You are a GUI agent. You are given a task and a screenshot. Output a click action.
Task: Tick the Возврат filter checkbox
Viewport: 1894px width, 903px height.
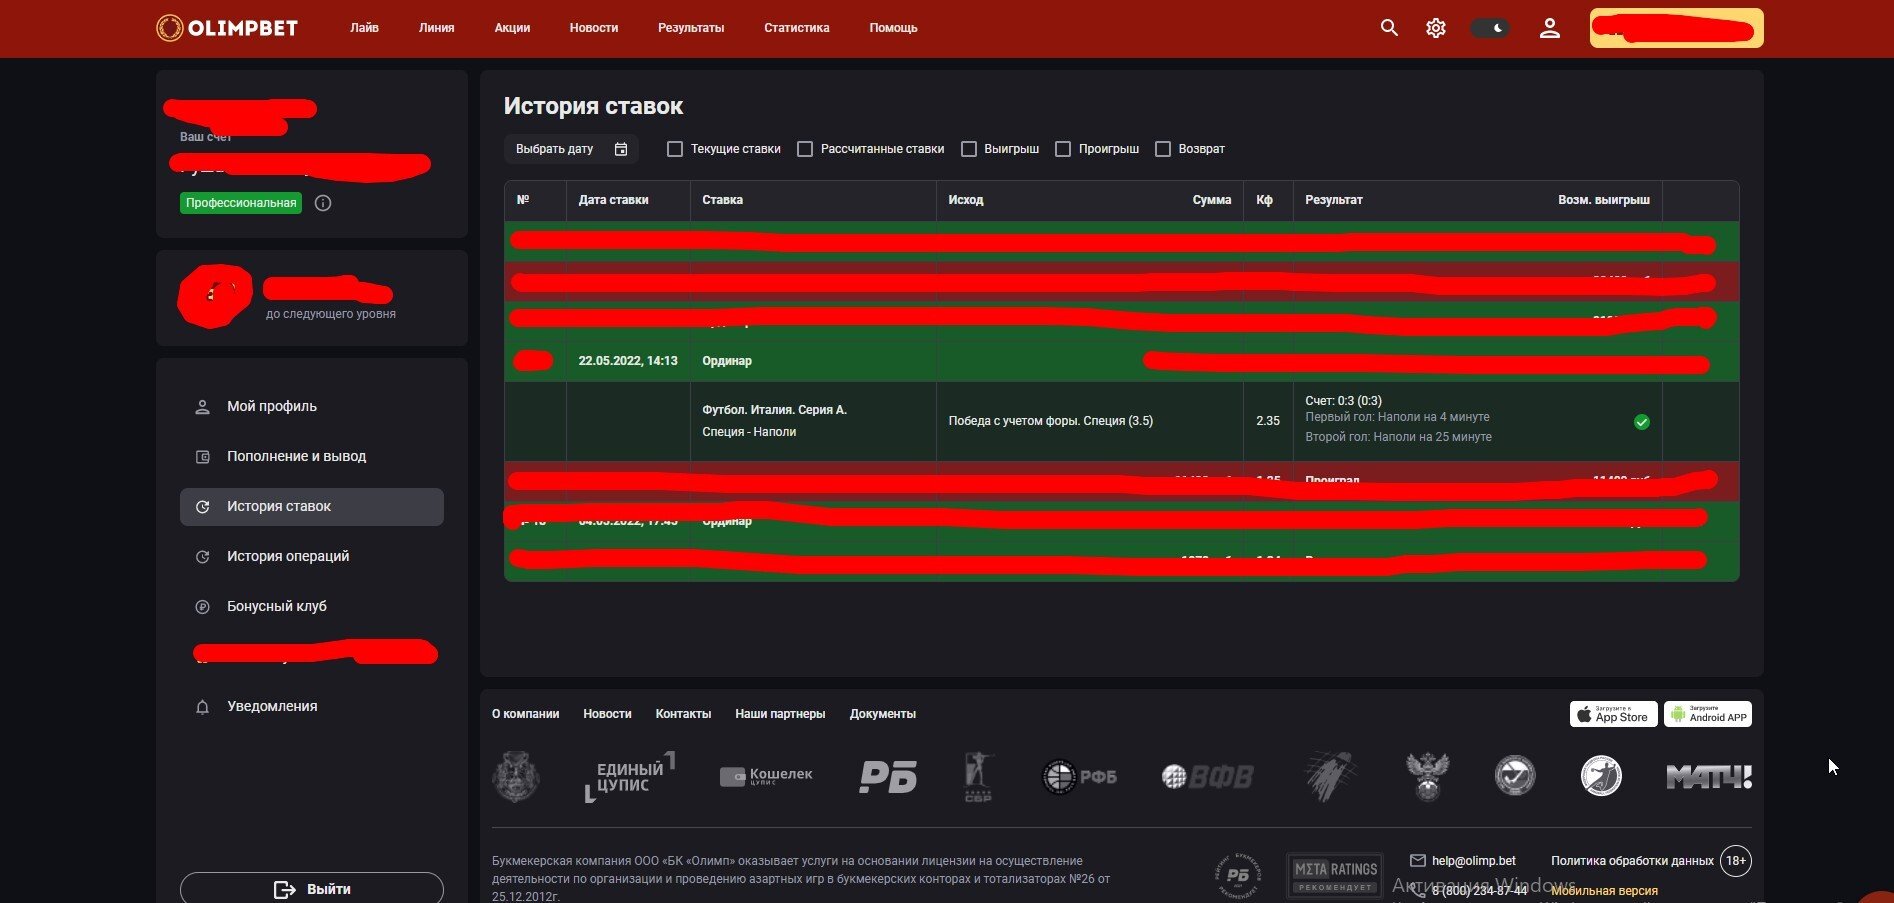(1162, 149)
